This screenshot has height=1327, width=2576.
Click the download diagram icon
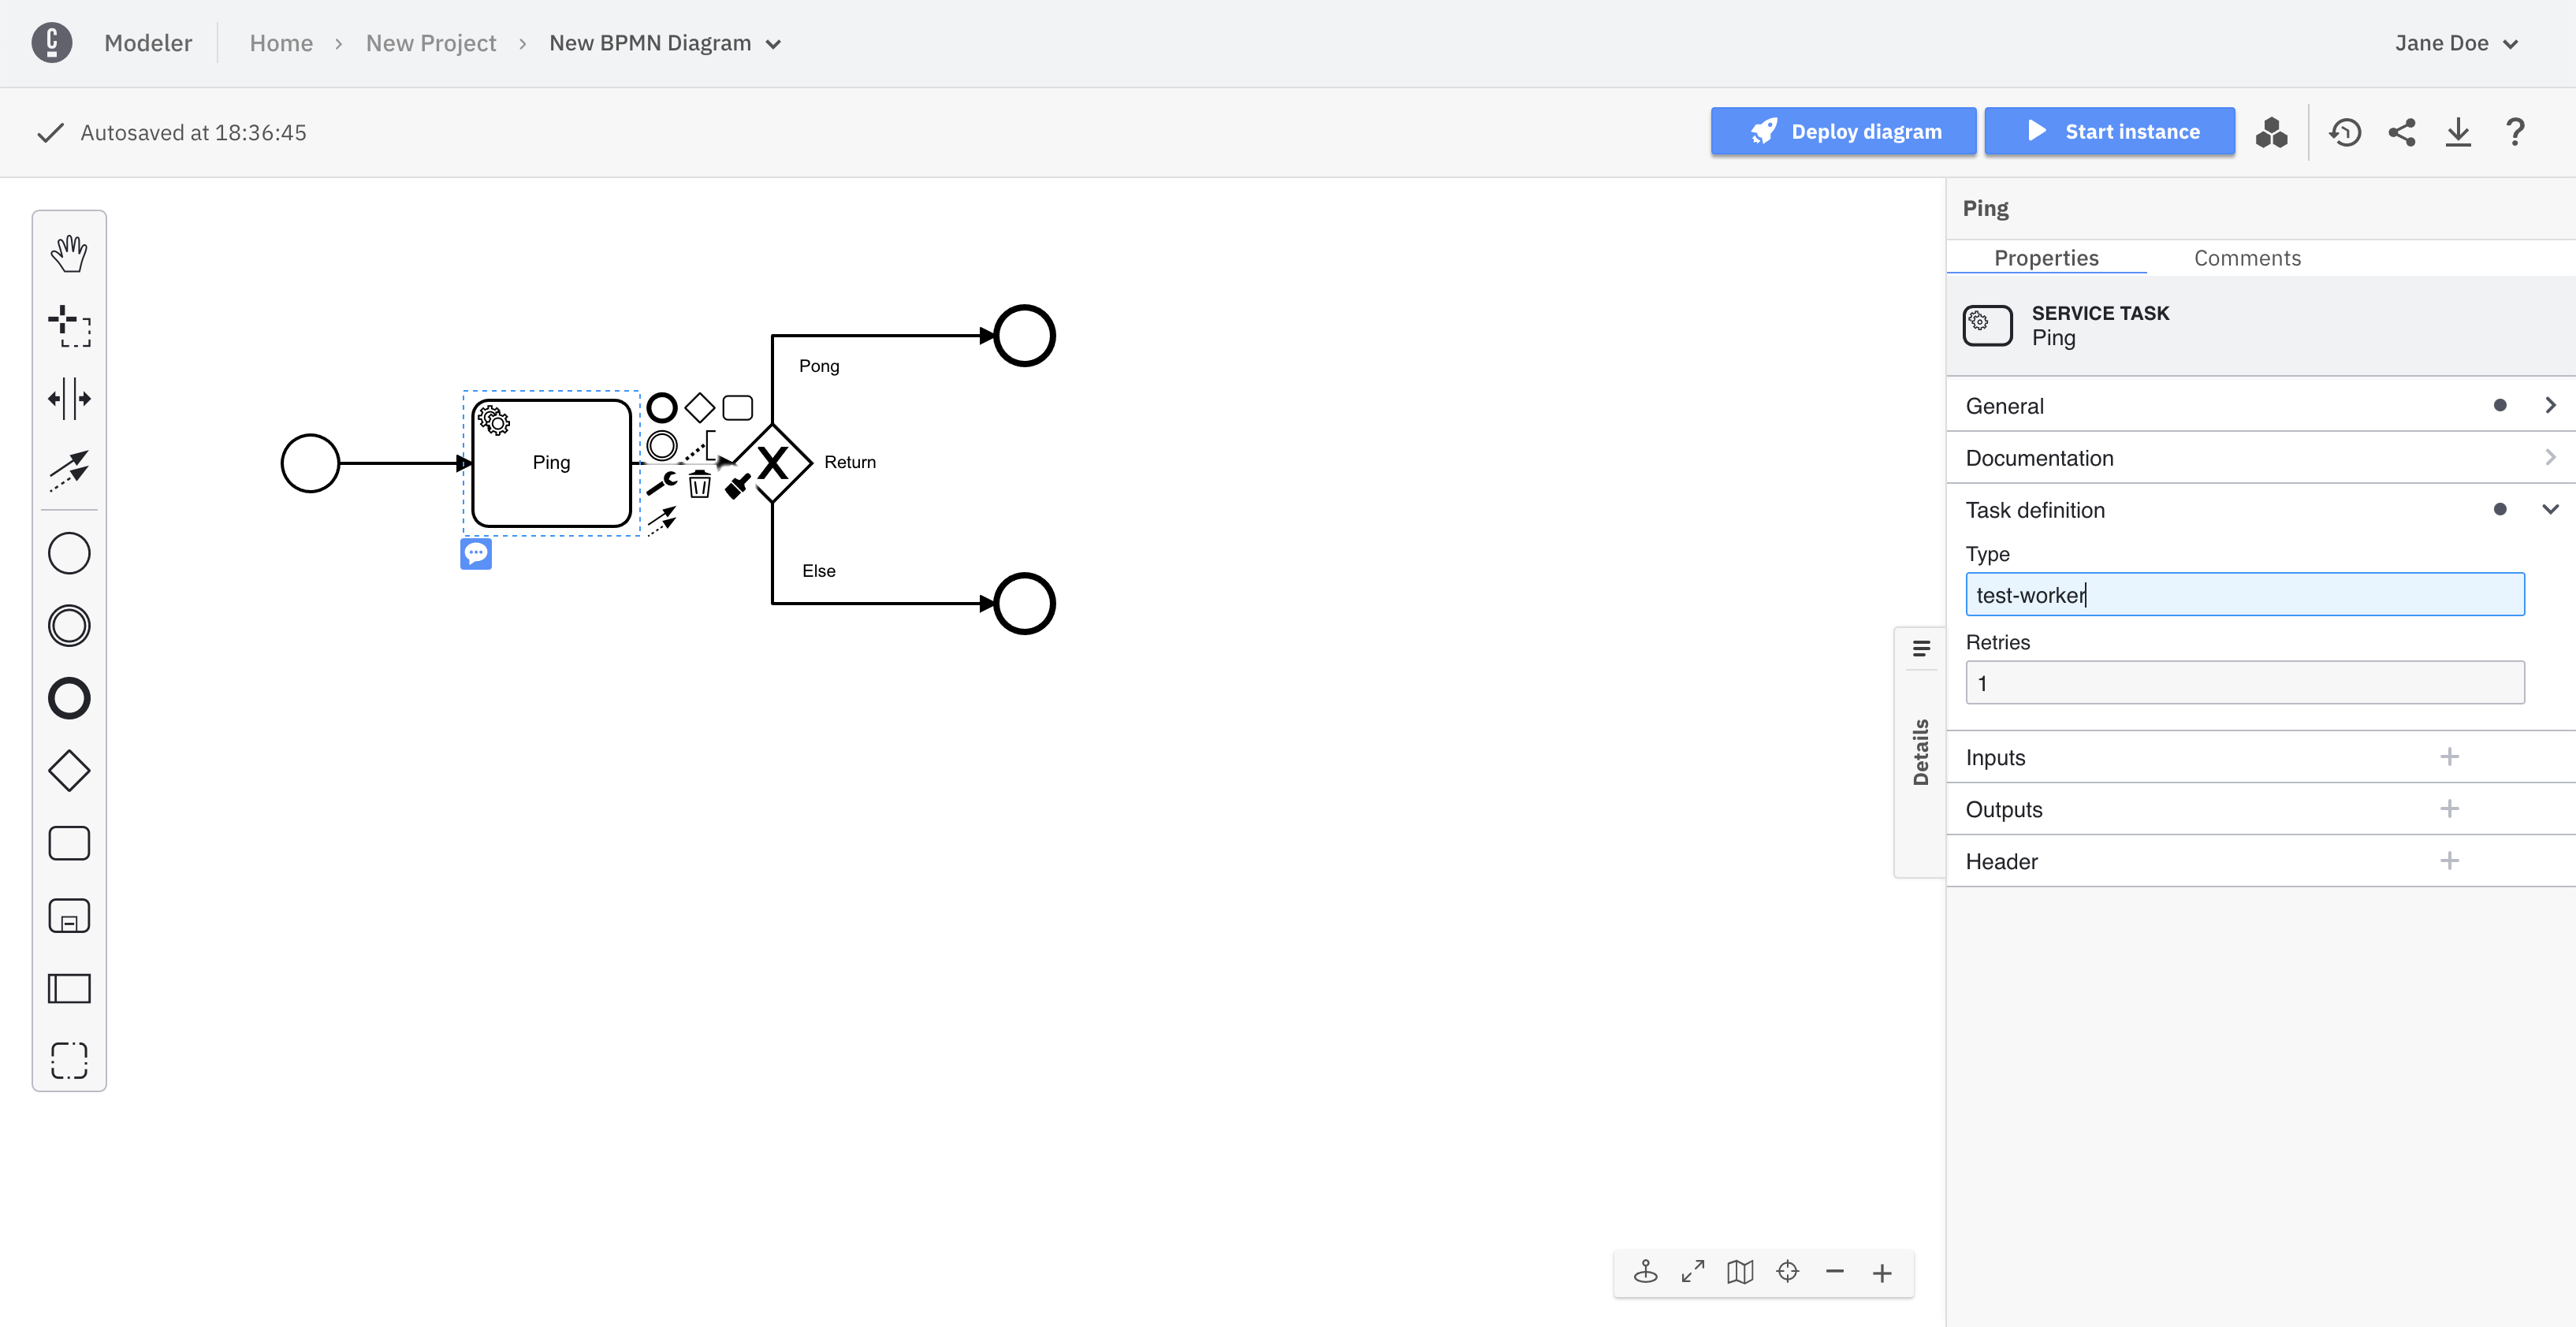coord(2458,132)
